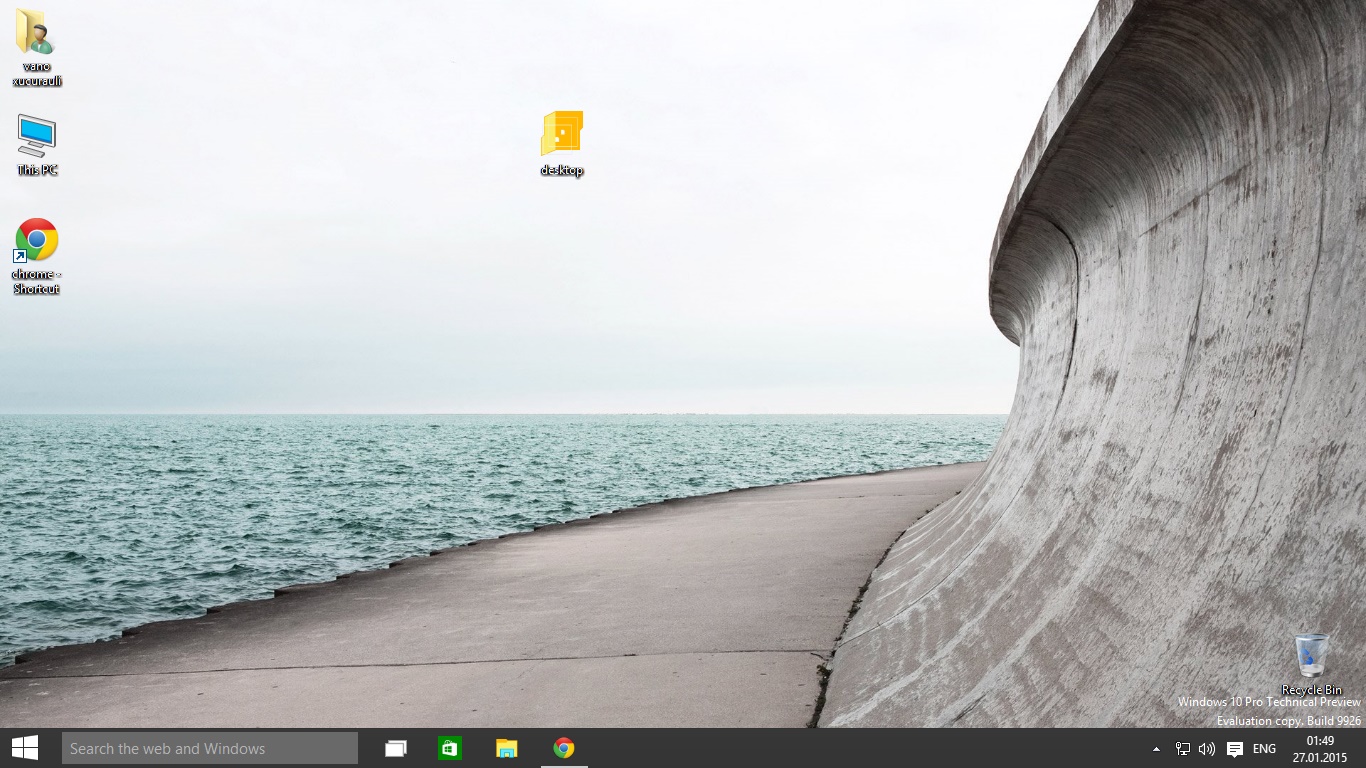Open the ENG input language switcher

click(x=1264, y=749)
